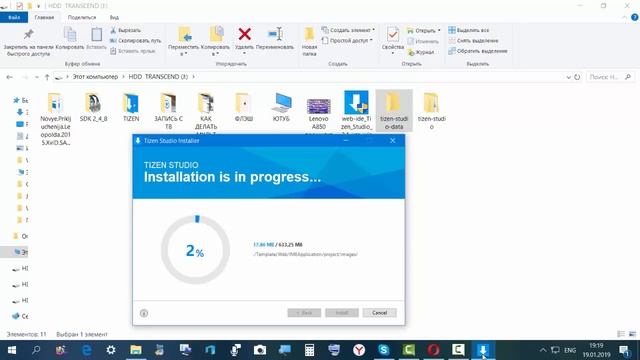This screenshot has width=640, height=360.
Task: Open the Открыть dropdown in the ribbon
Action: pyautogui.click(x=424, y=31)
